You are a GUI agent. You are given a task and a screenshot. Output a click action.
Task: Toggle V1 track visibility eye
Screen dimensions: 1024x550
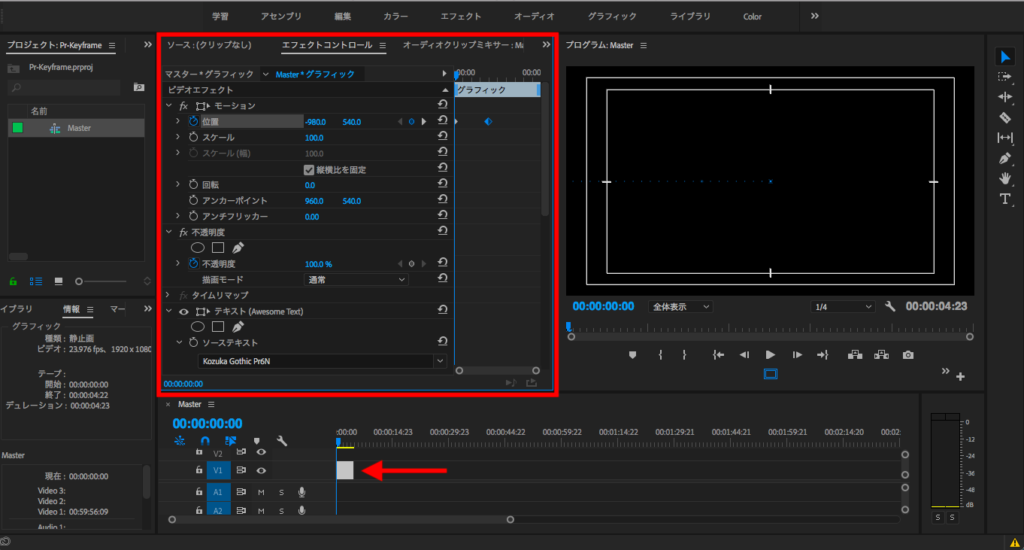tap(261, 469)
